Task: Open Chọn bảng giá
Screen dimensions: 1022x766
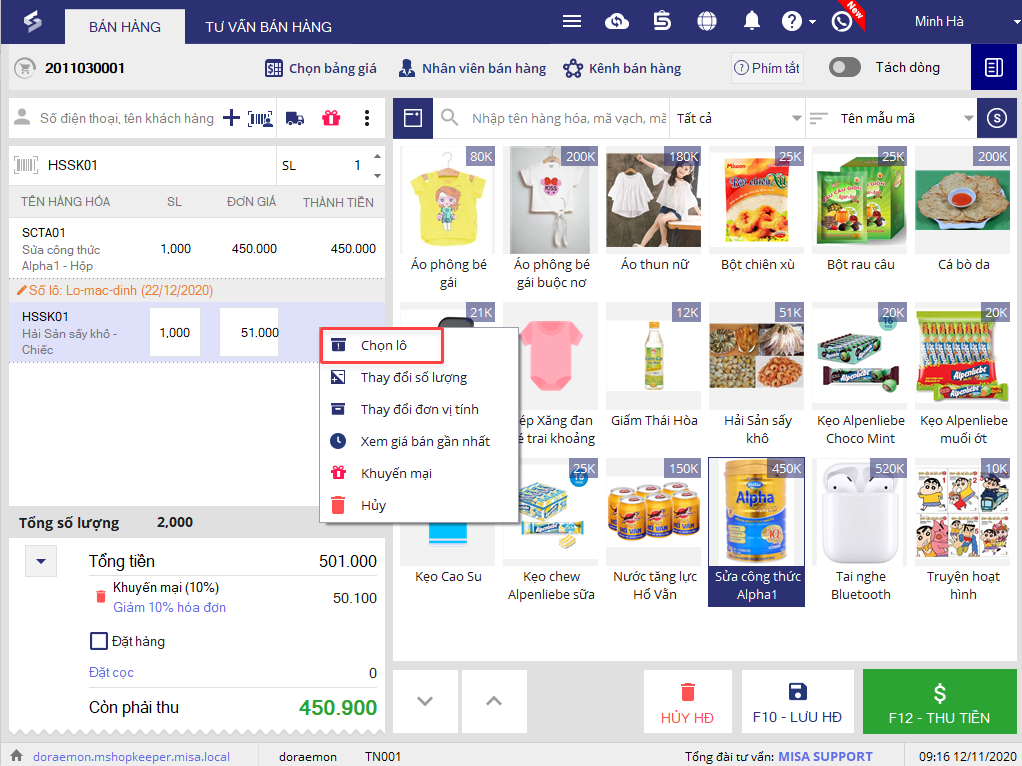Action: tap(321, 68)
